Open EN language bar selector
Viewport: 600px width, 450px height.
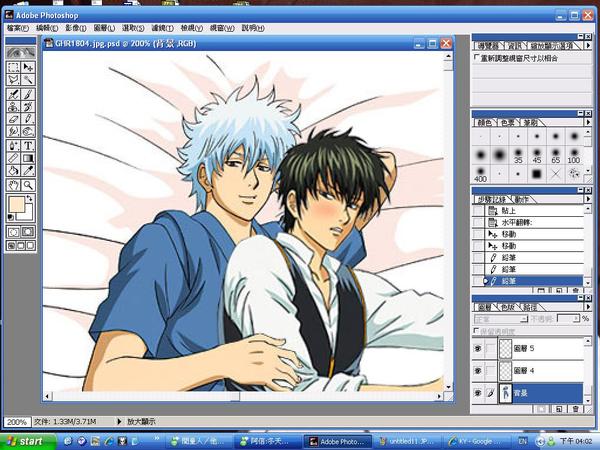(x=522, y=441)
